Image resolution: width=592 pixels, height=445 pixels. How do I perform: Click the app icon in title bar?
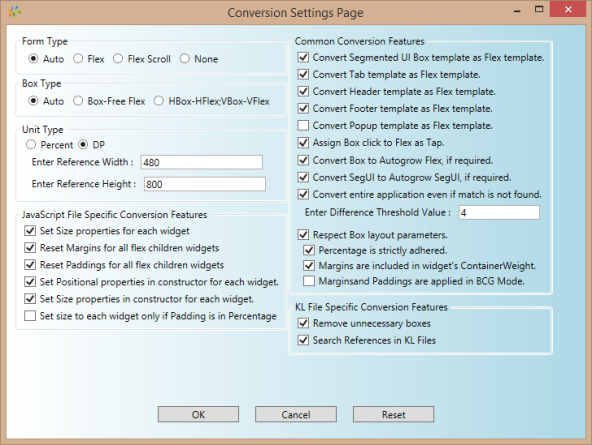[x=14, y=12]
